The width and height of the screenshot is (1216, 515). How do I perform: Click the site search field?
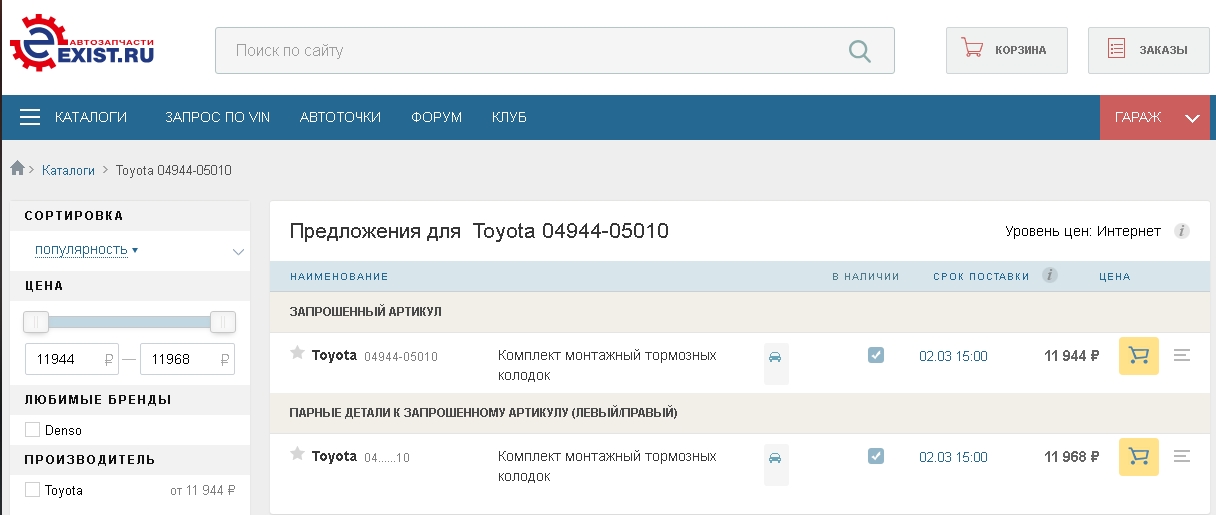point(530,50)
